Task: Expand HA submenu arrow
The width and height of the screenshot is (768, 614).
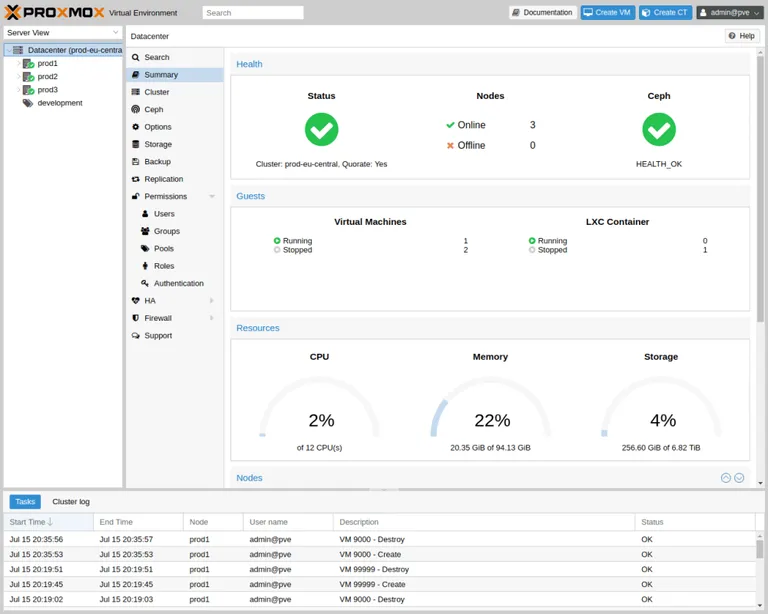Action: pos(212,301)
